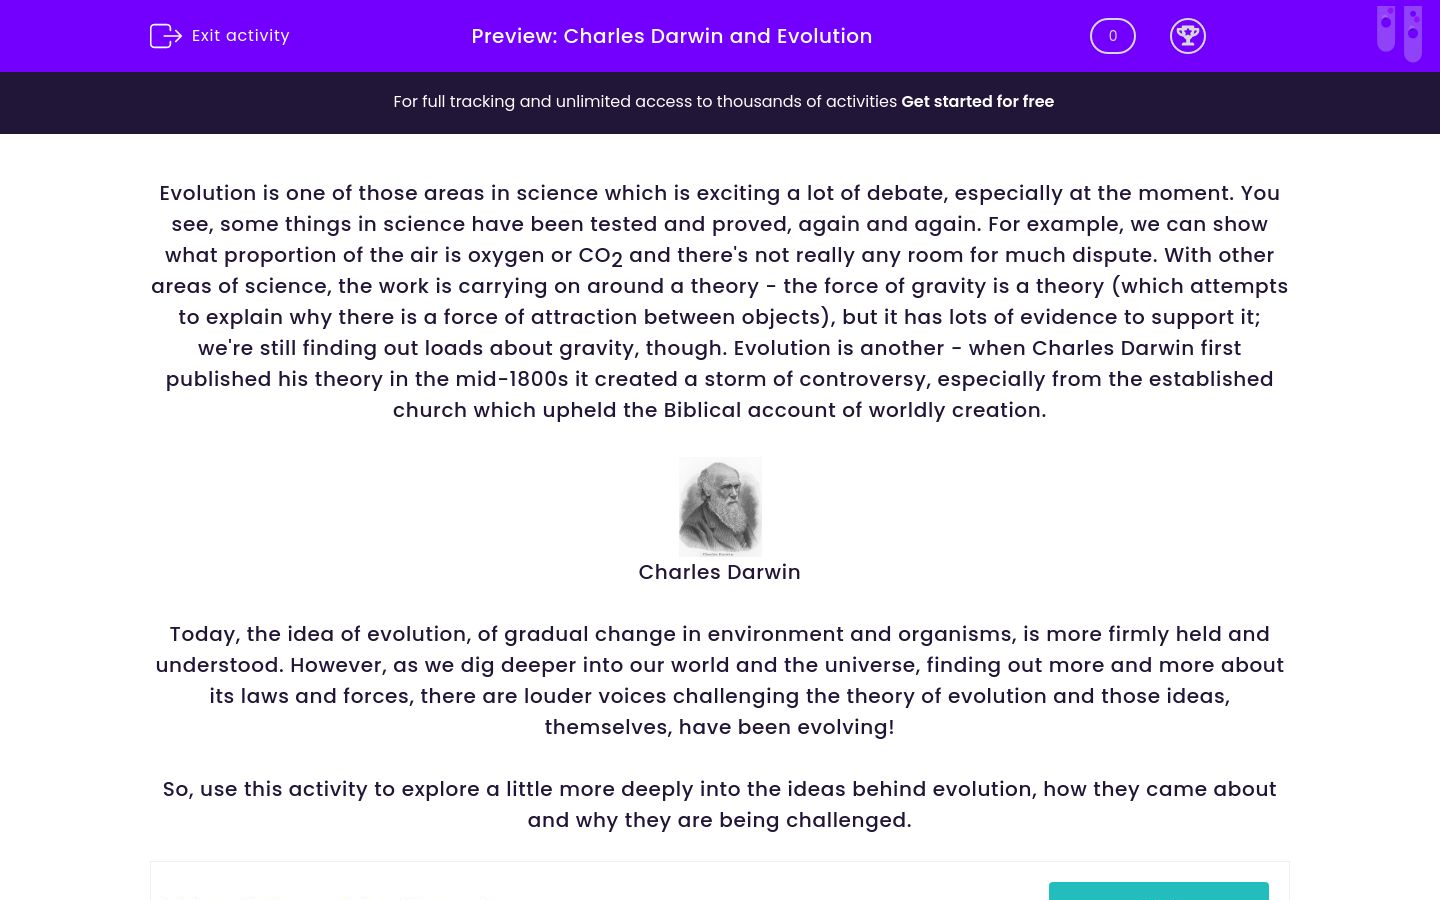The width and height of the screenshot is (1440, 900).
Task: Click the question card at the bottom
Action: (720, 882)
